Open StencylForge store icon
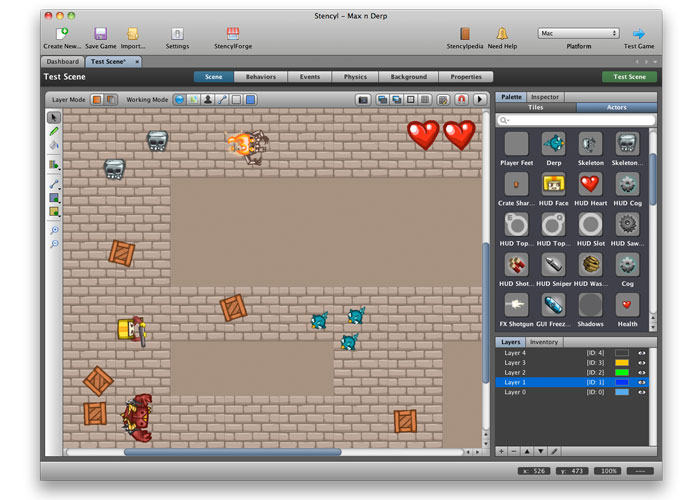Screen dimensions: 700x500 click(233, 33)
